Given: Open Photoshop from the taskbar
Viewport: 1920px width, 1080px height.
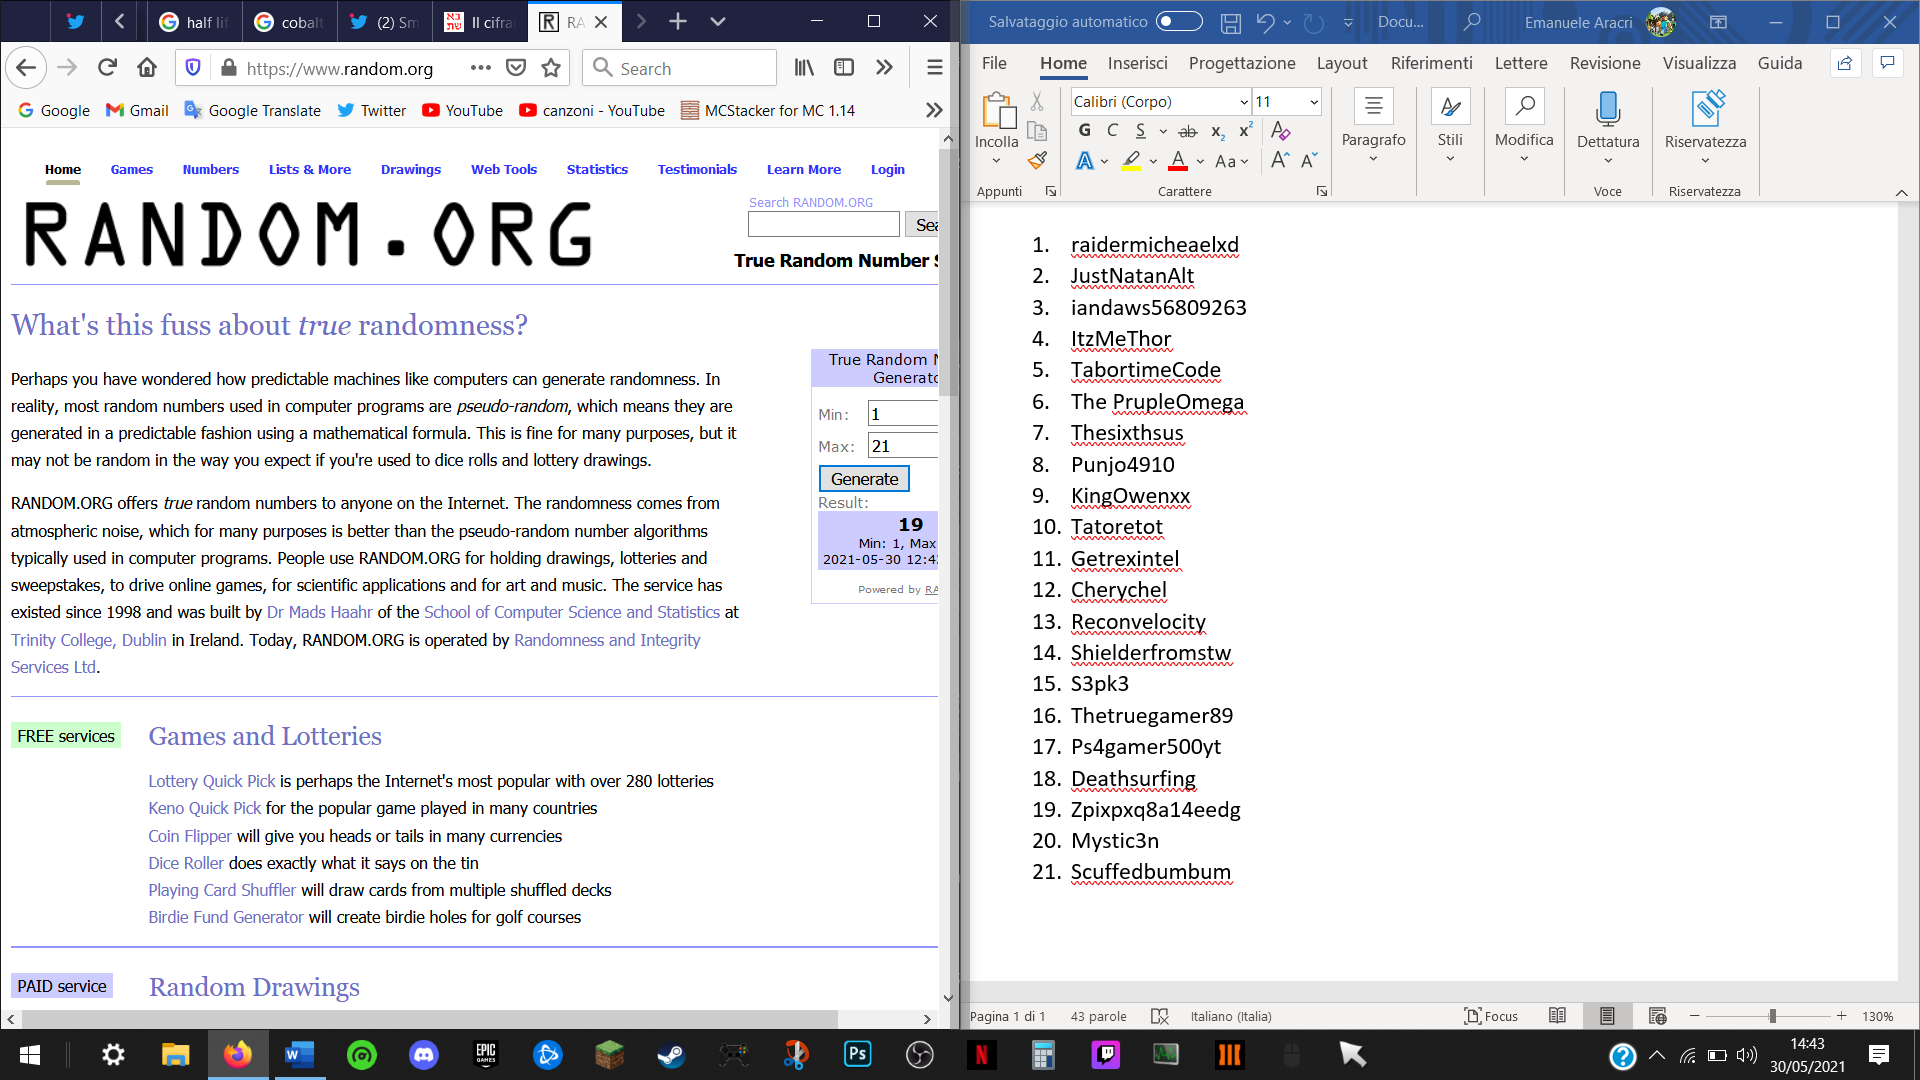Looking at the screenshot, I should [x=858, y=1054].
